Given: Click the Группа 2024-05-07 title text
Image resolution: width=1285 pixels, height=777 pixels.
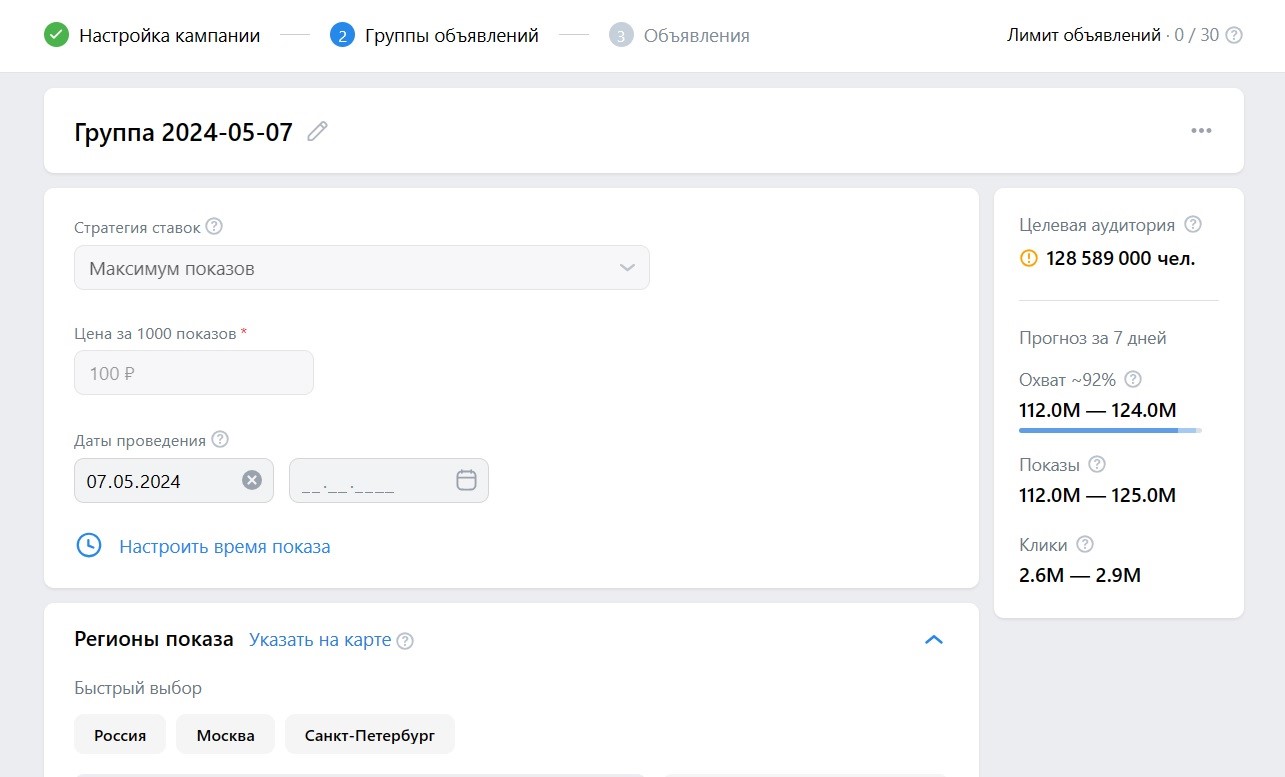Looking at the screenshot, I should [x=184, y=132].
